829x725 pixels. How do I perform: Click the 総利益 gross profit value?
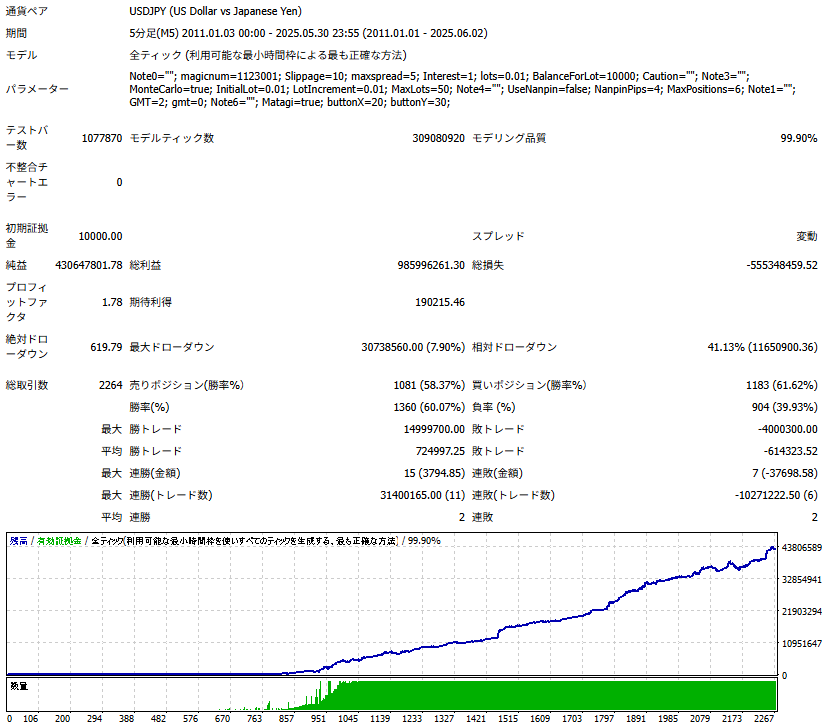click(431, 265)
